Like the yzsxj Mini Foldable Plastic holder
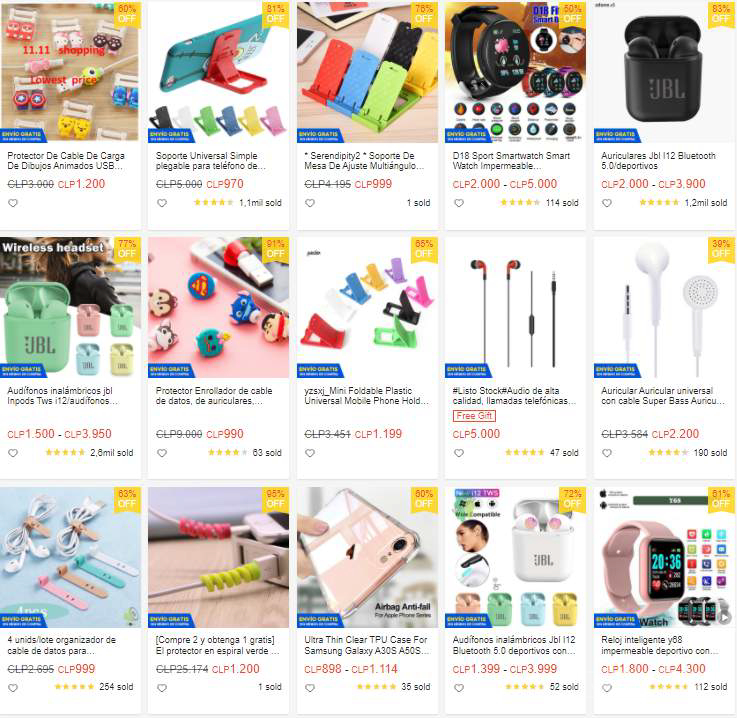Screen dimensions: 737x718 coord(310,453)
